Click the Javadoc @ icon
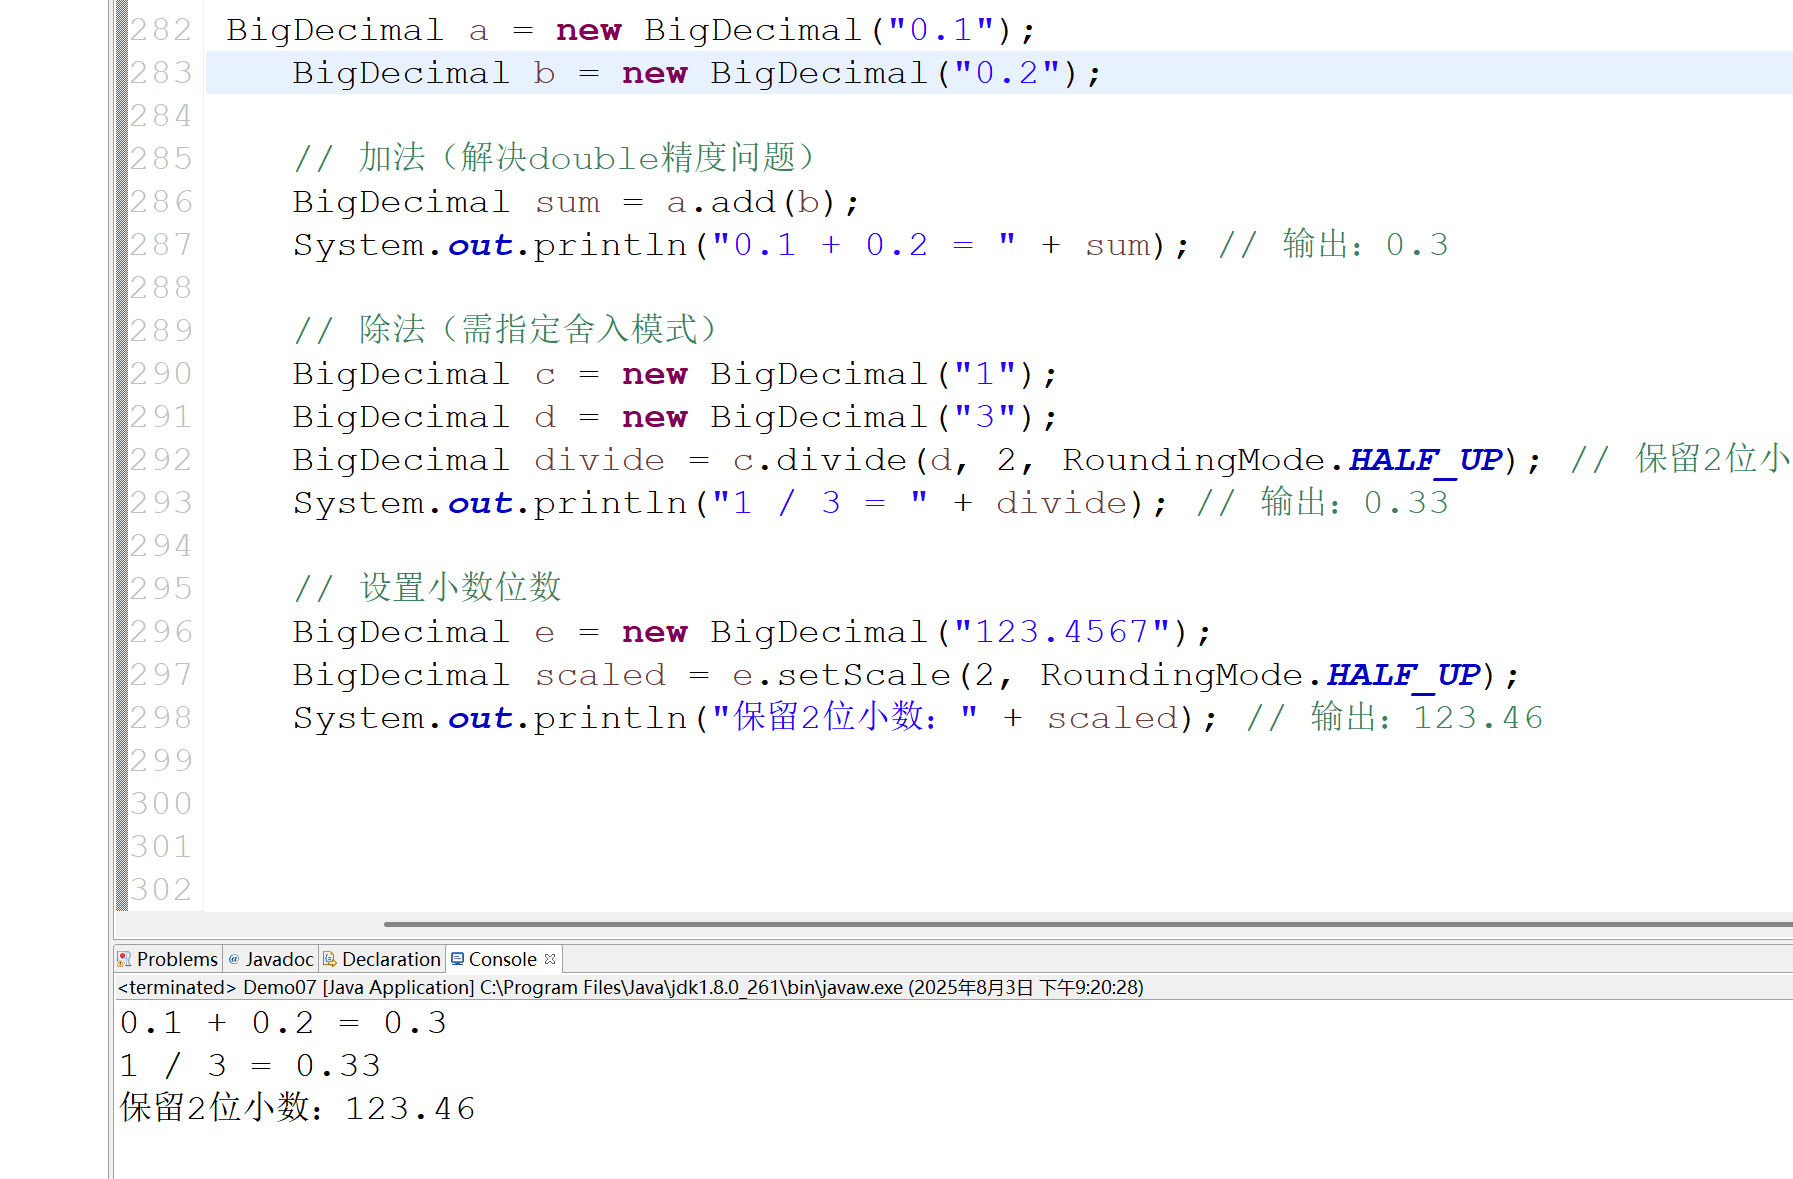This screenshot has width=1793, height=1179. point(234,958)
